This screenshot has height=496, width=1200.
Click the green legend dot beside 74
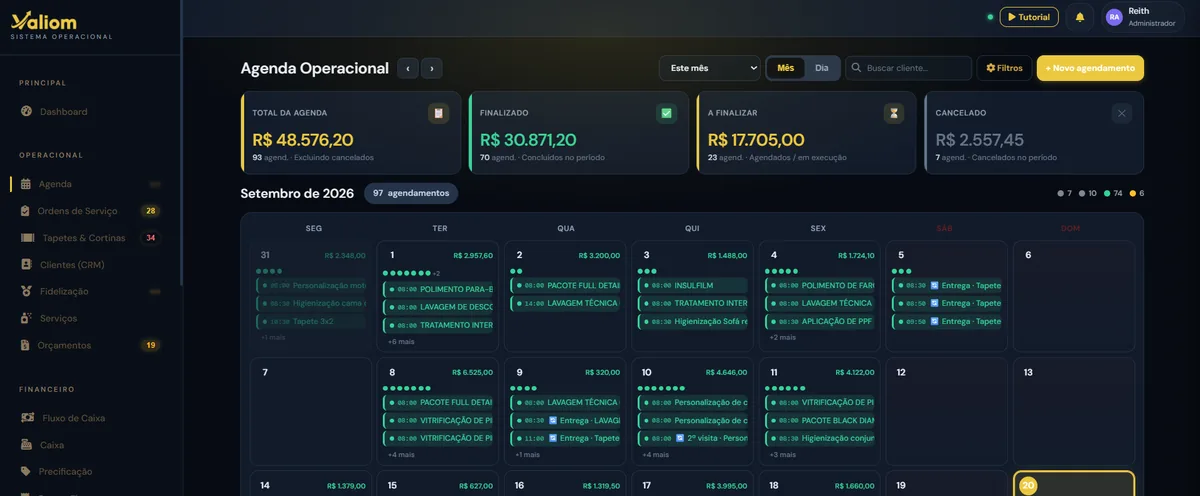(1108, 193)
